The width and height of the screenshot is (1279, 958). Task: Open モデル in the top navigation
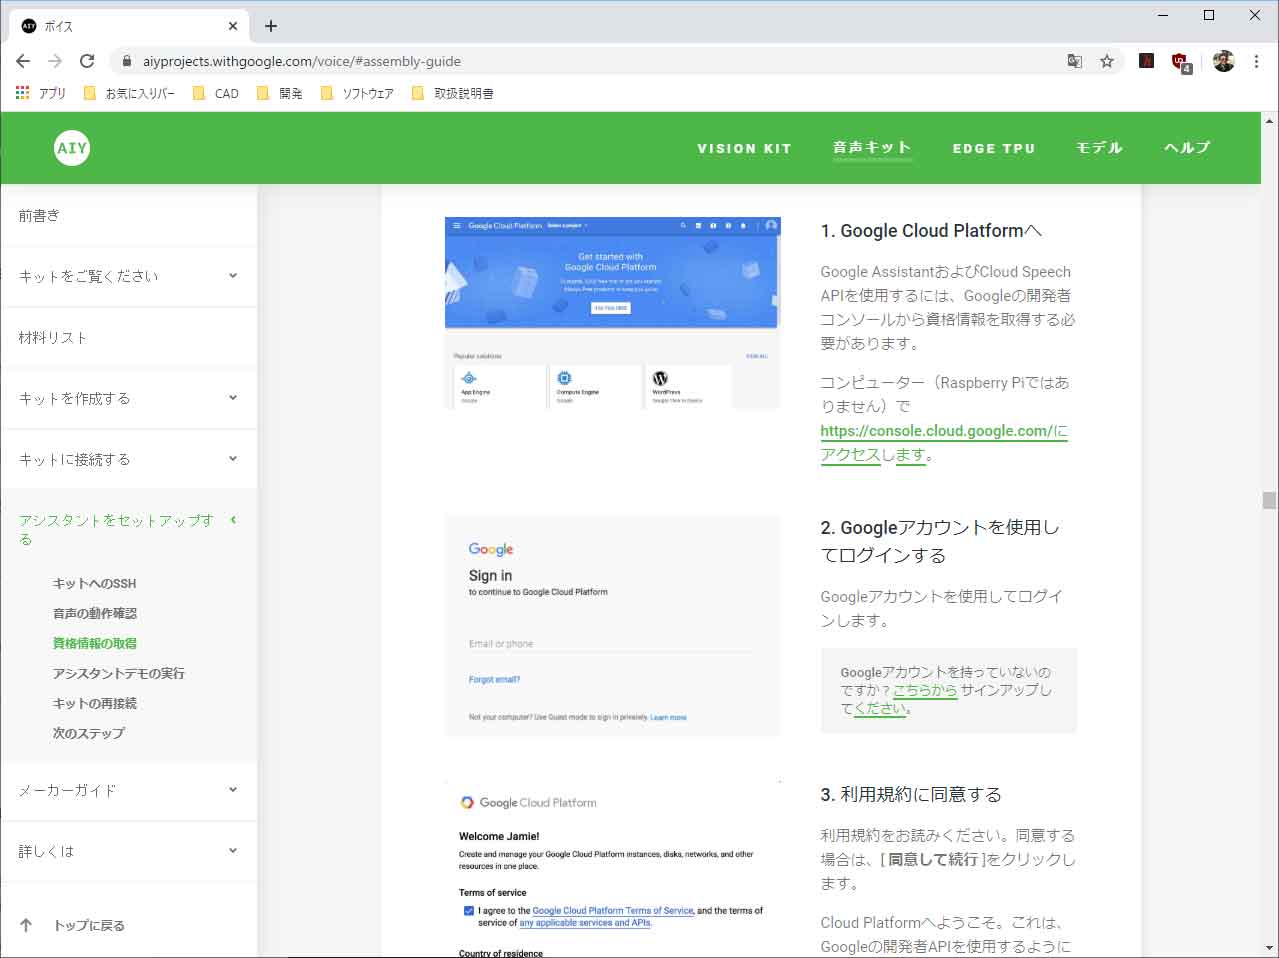coord(1099,148)
